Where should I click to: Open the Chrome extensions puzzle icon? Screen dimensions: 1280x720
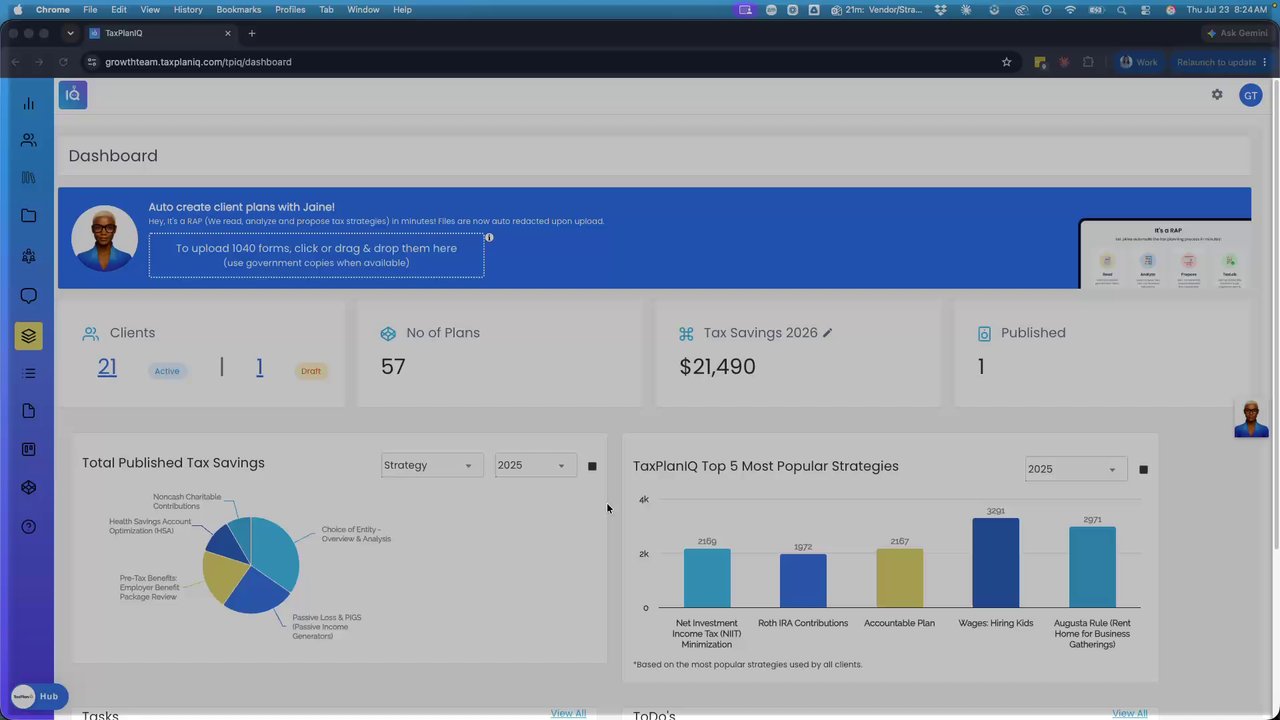1088,62
